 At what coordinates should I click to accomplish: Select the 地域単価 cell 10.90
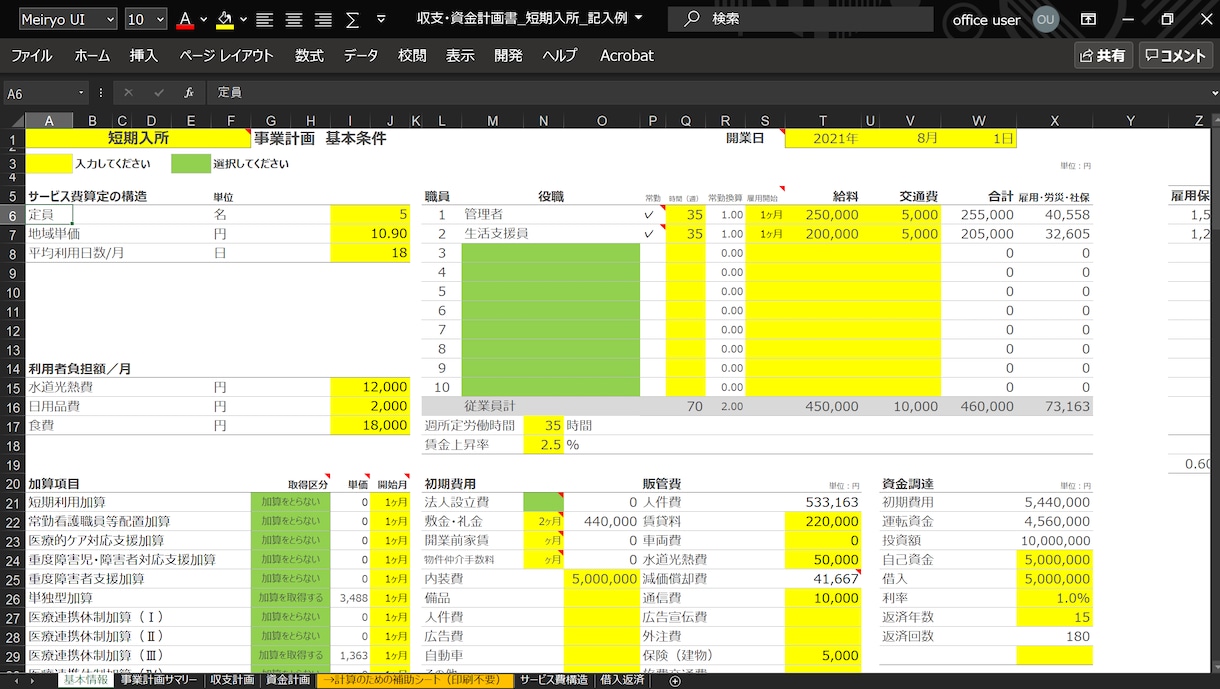click(x=370, y=234)
